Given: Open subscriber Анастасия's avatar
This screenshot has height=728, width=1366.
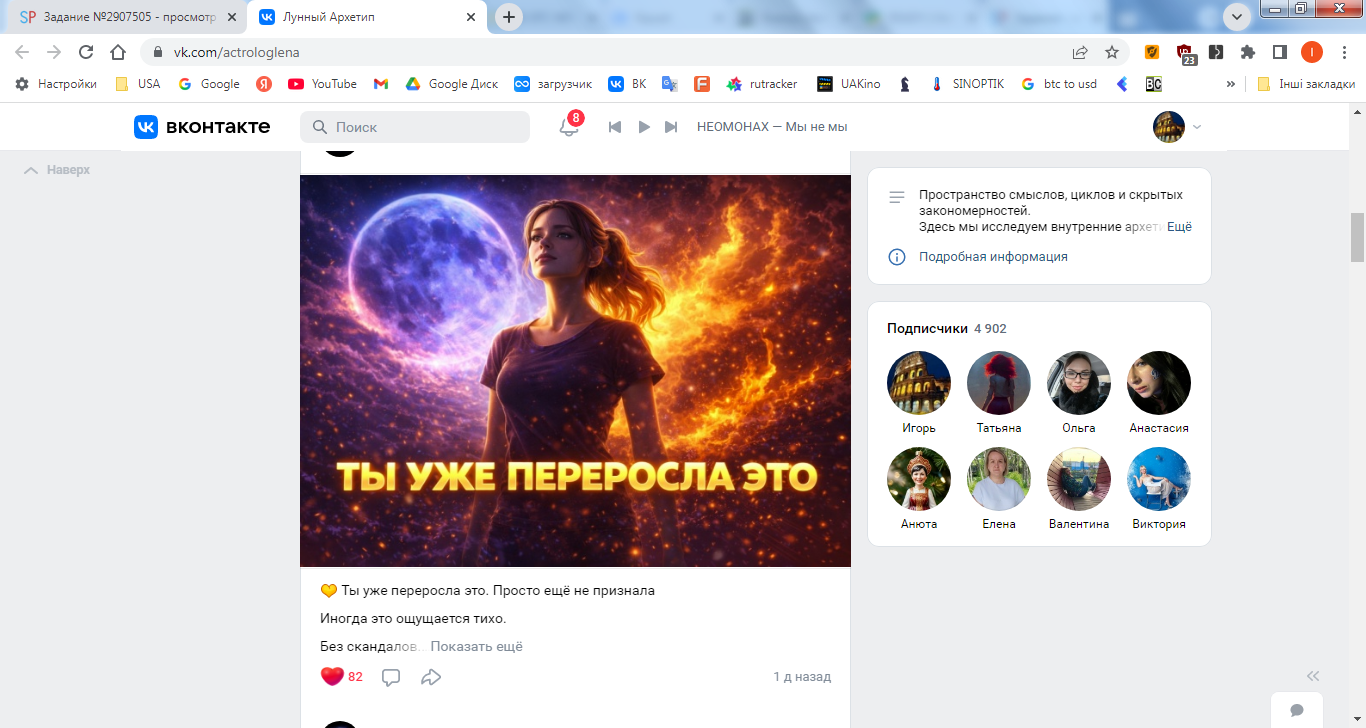Looking at the screenshot, I should pos(1159,383).
